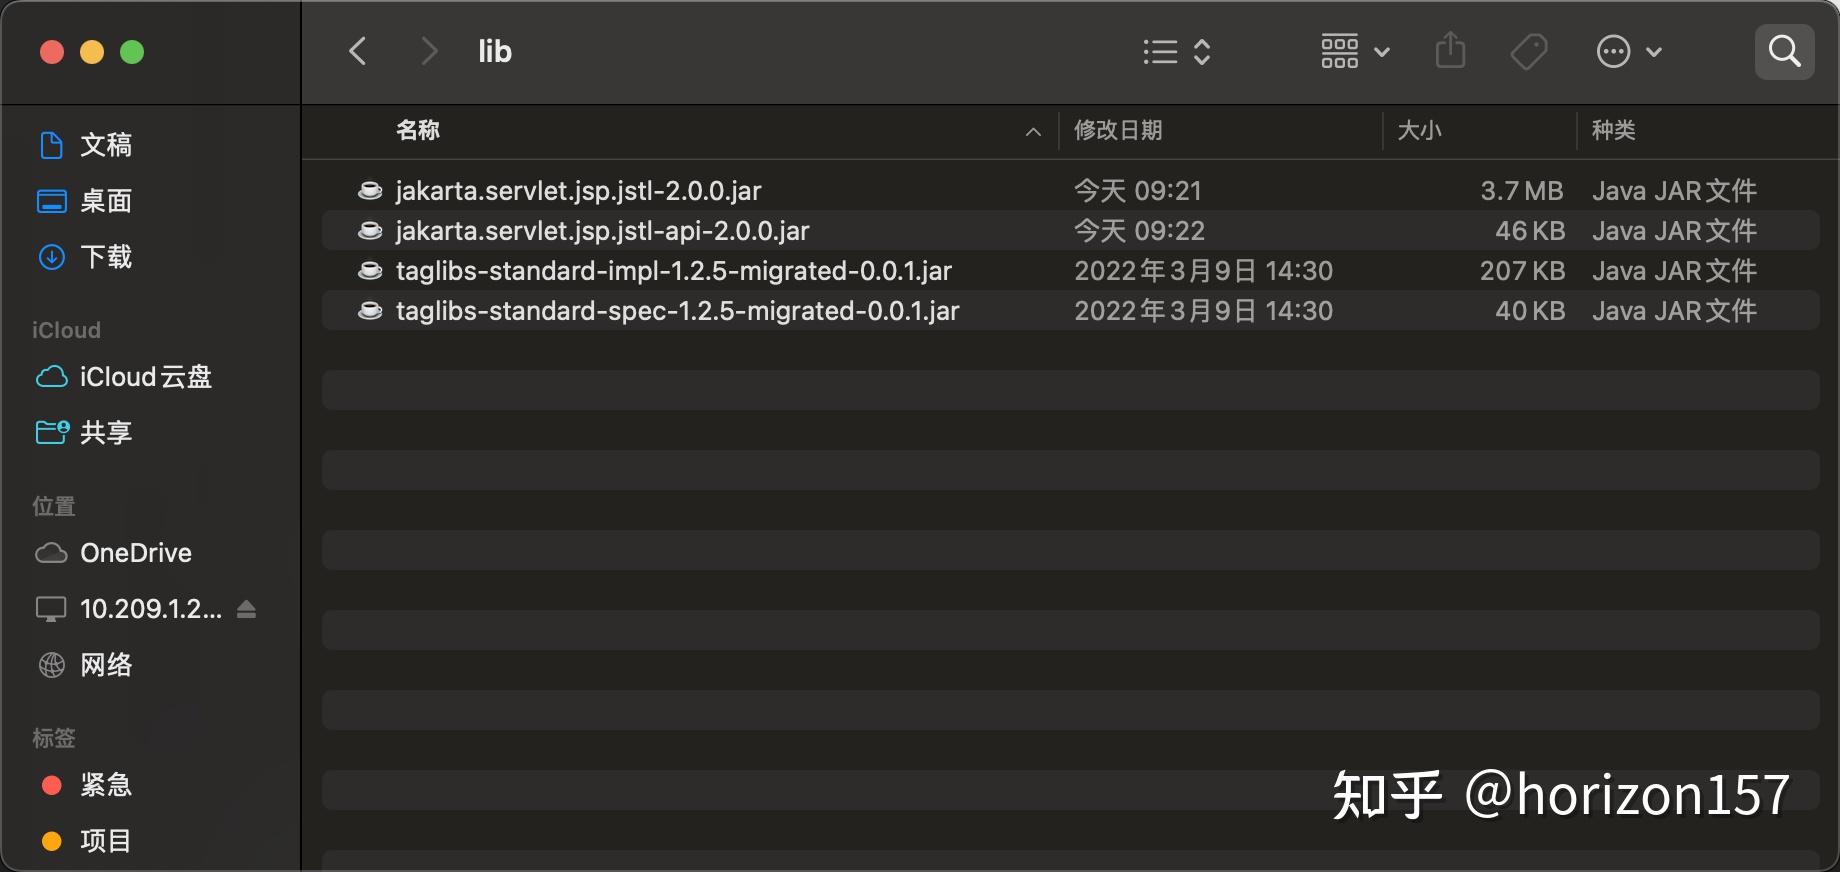This screenshot has width=1840, height=872.
Task: Open 桌面 in the sidebar
Action: (105, 201)
